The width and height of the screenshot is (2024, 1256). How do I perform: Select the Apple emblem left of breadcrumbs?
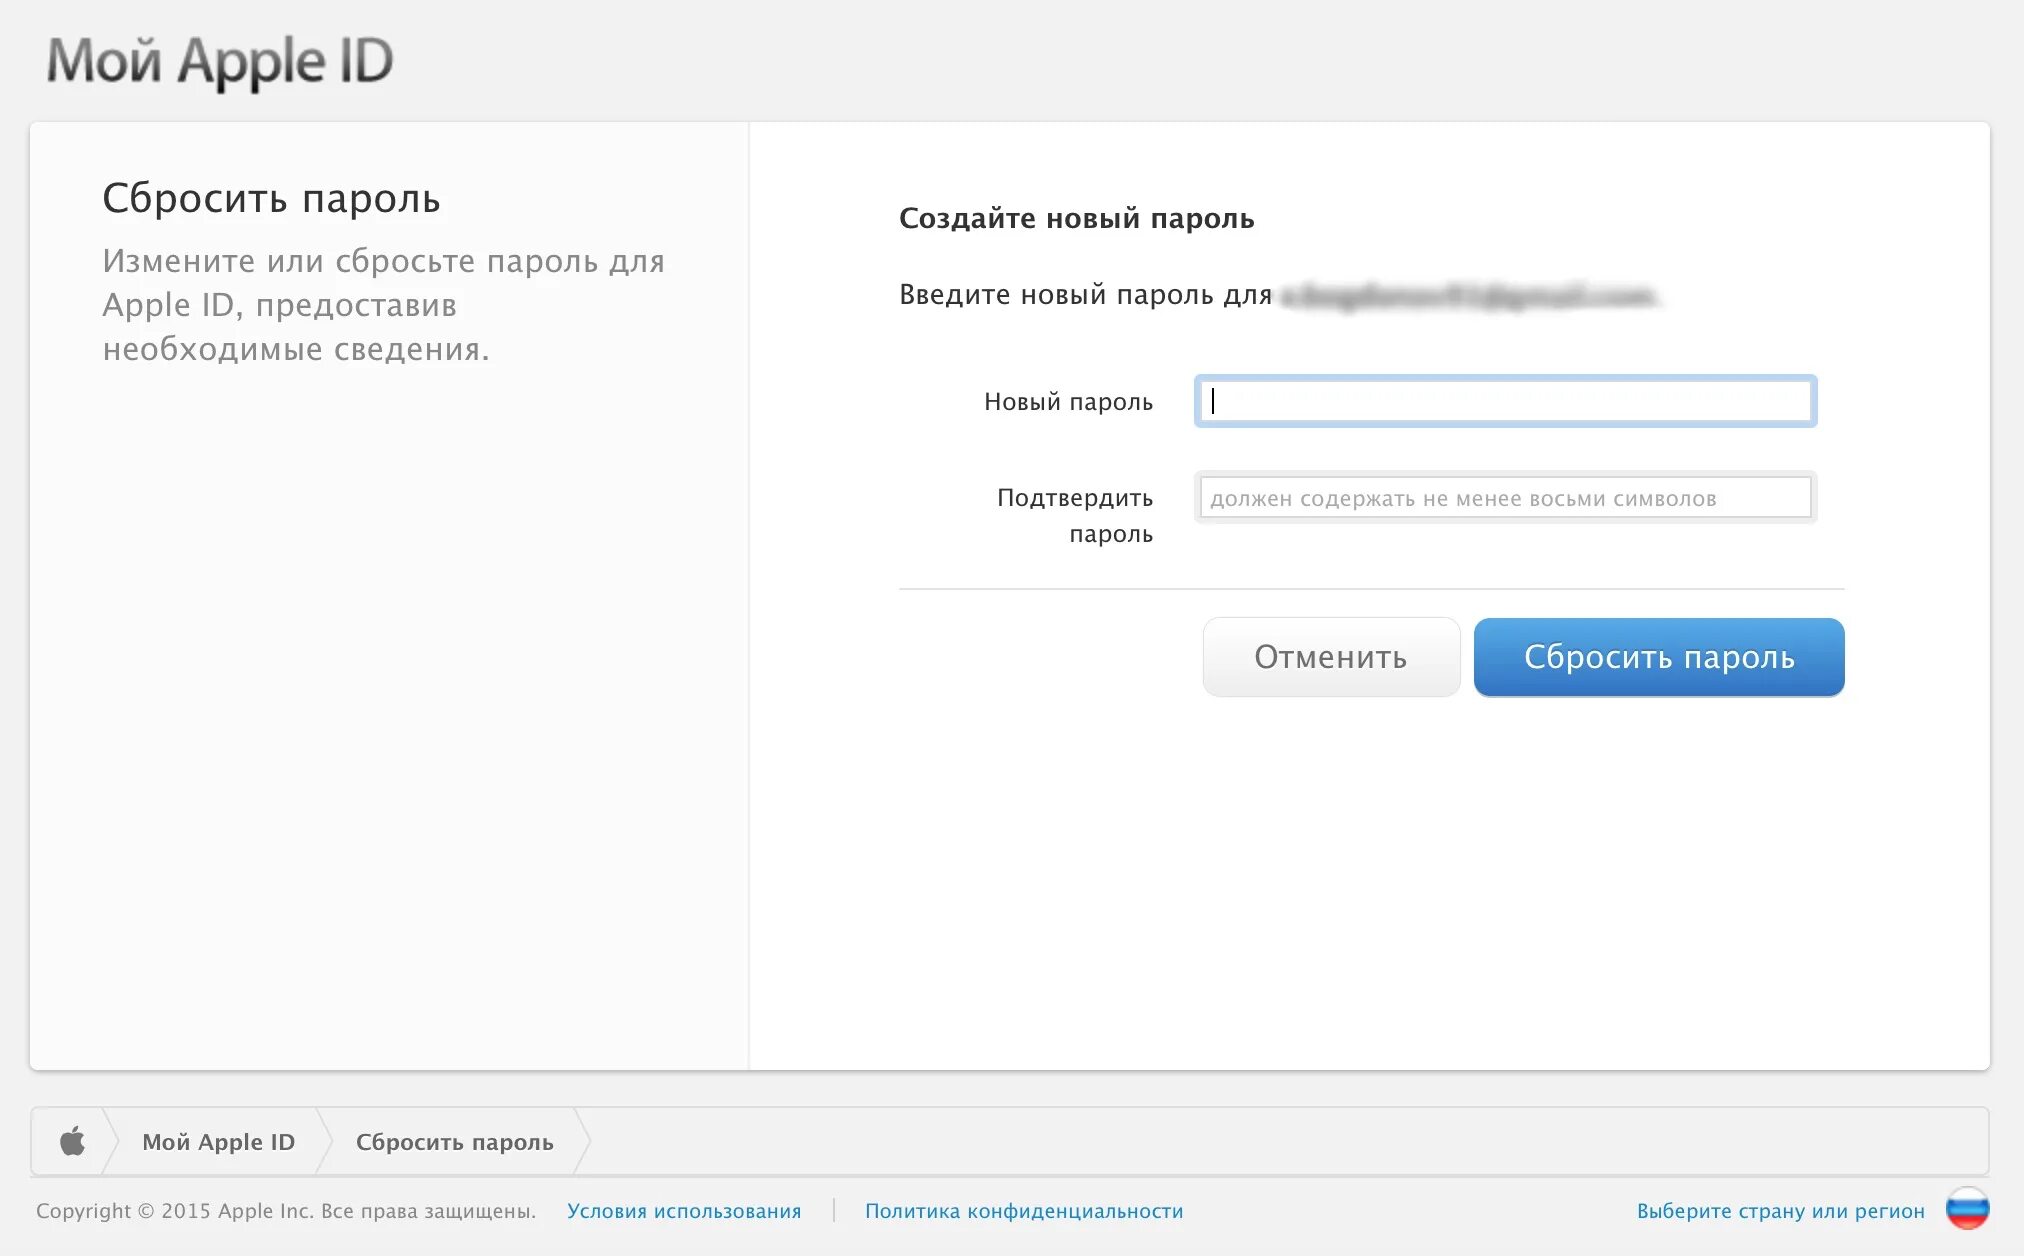[74, 1141]
